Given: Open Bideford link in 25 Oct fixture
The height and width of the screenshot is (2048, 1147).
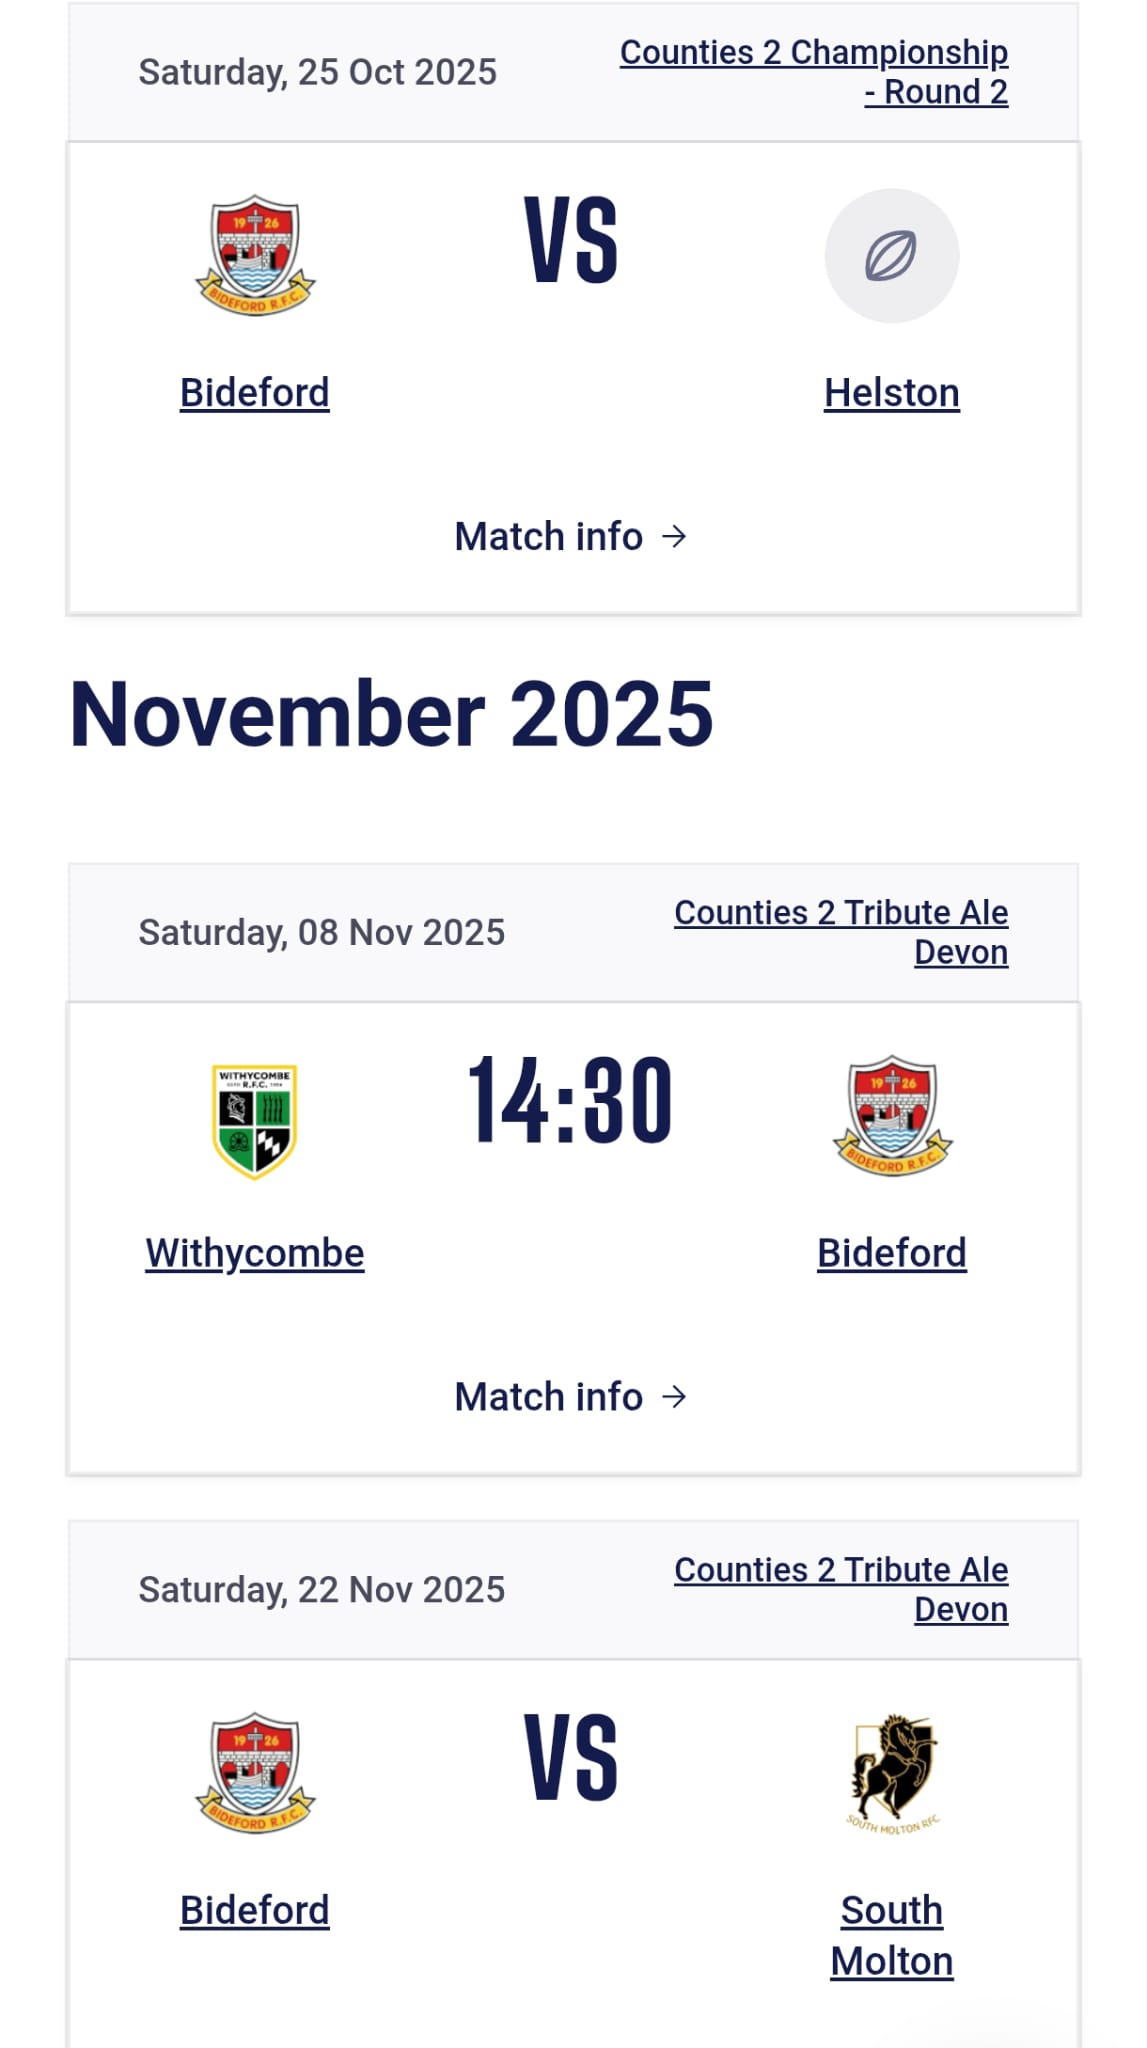Looking at the screenshot, I should click(255, 393).
